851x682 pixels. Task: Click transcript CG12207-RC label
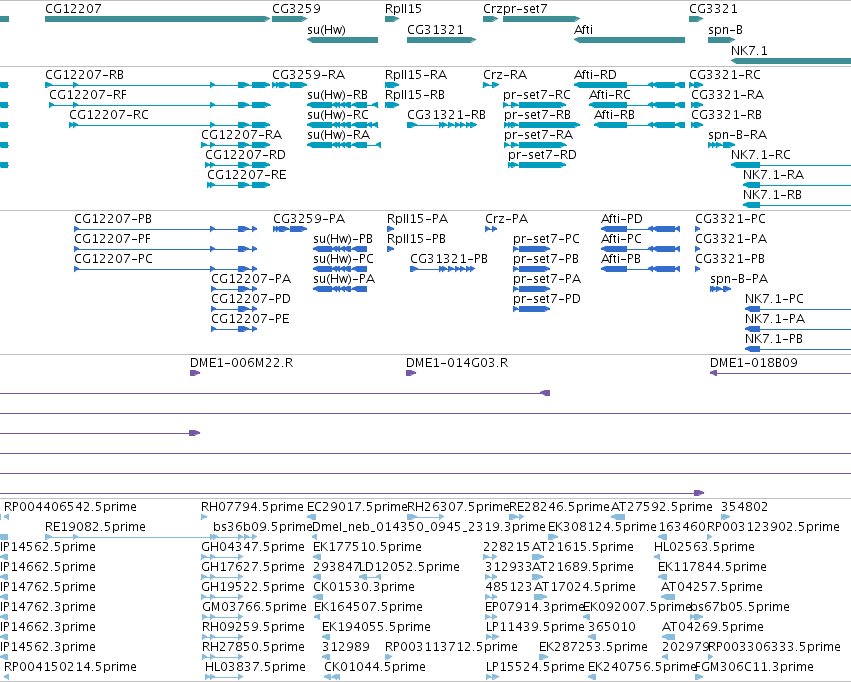[109, 115]
